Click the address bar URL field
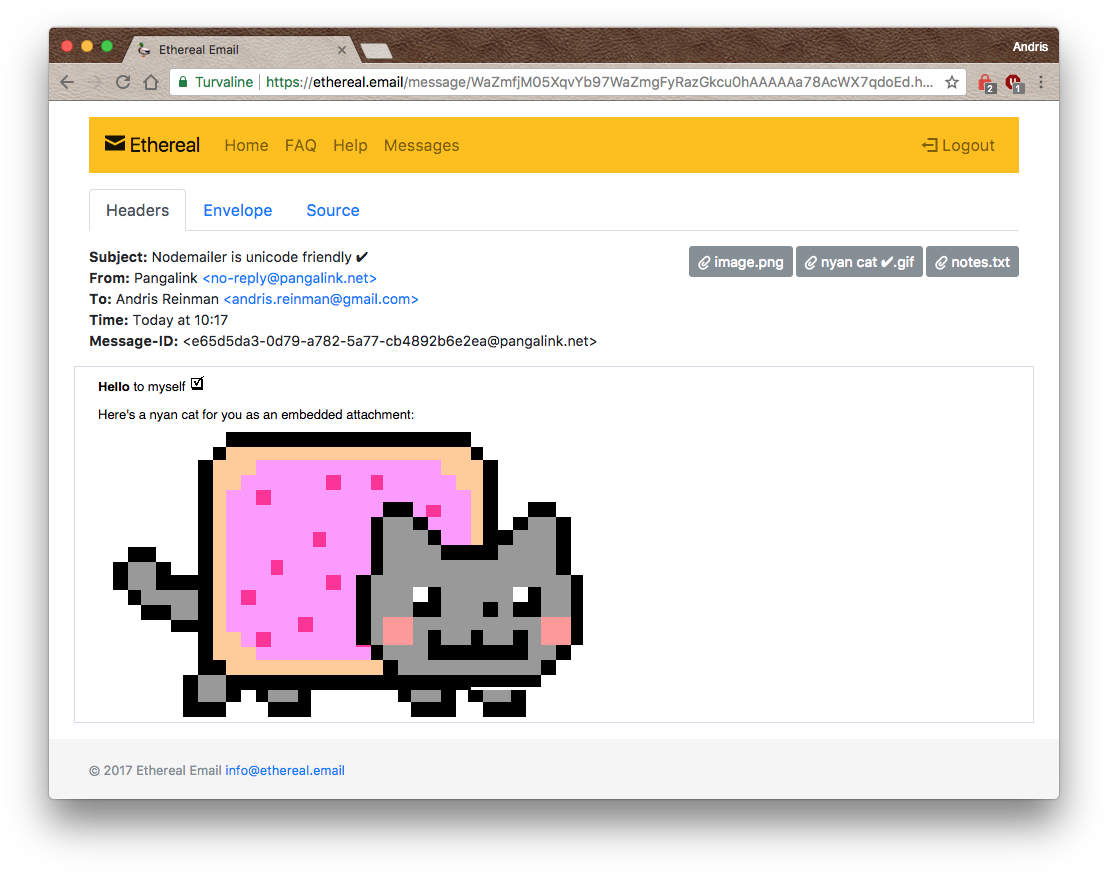1107x873 pixels. click(600, 82)
